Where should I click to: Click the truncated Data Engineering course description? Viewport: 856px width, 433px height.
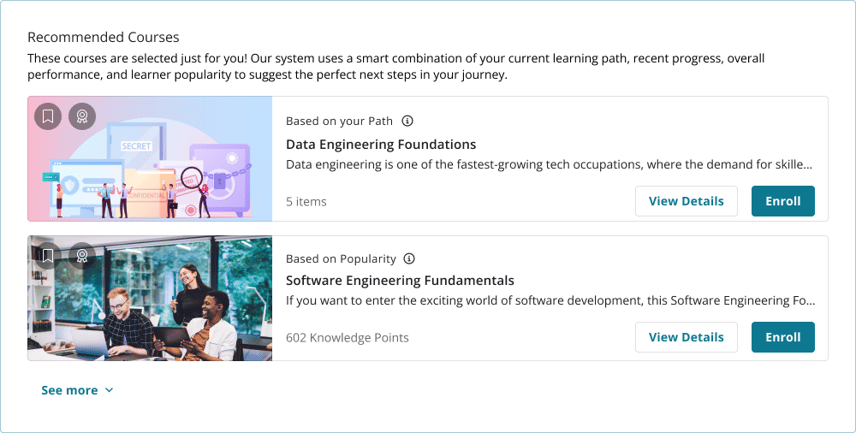(x=549, y=164)
